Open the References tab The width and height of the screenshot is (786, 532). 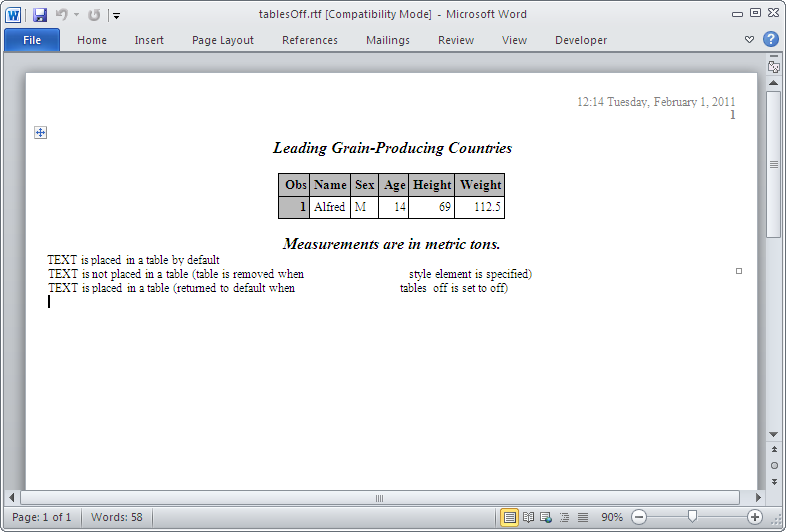point(310,40)
